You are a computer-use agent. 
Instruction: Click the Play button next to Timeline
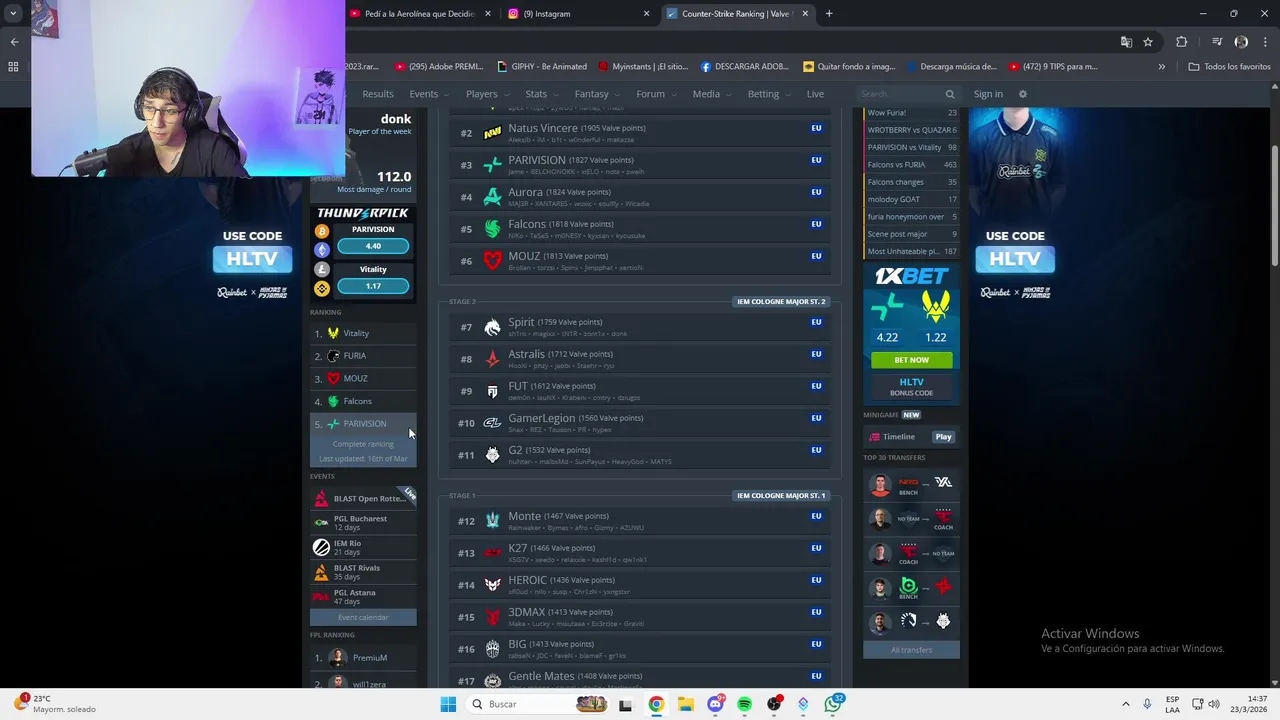click(x=943, y=437)
